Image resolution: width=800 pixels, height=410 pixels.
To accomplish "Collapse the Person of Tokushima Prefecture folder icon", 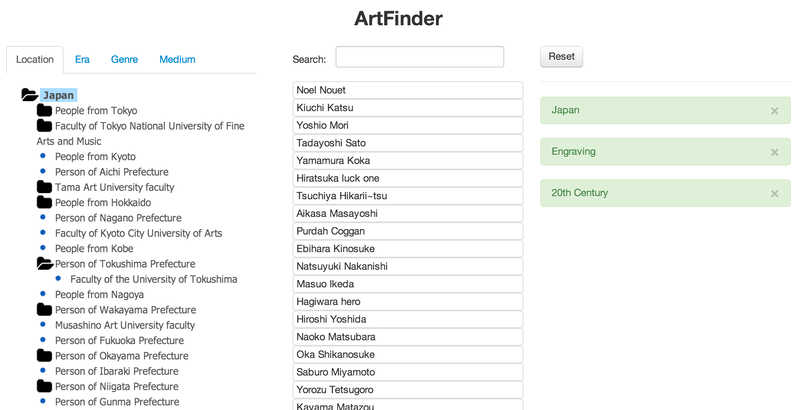I will pos(45,263).
